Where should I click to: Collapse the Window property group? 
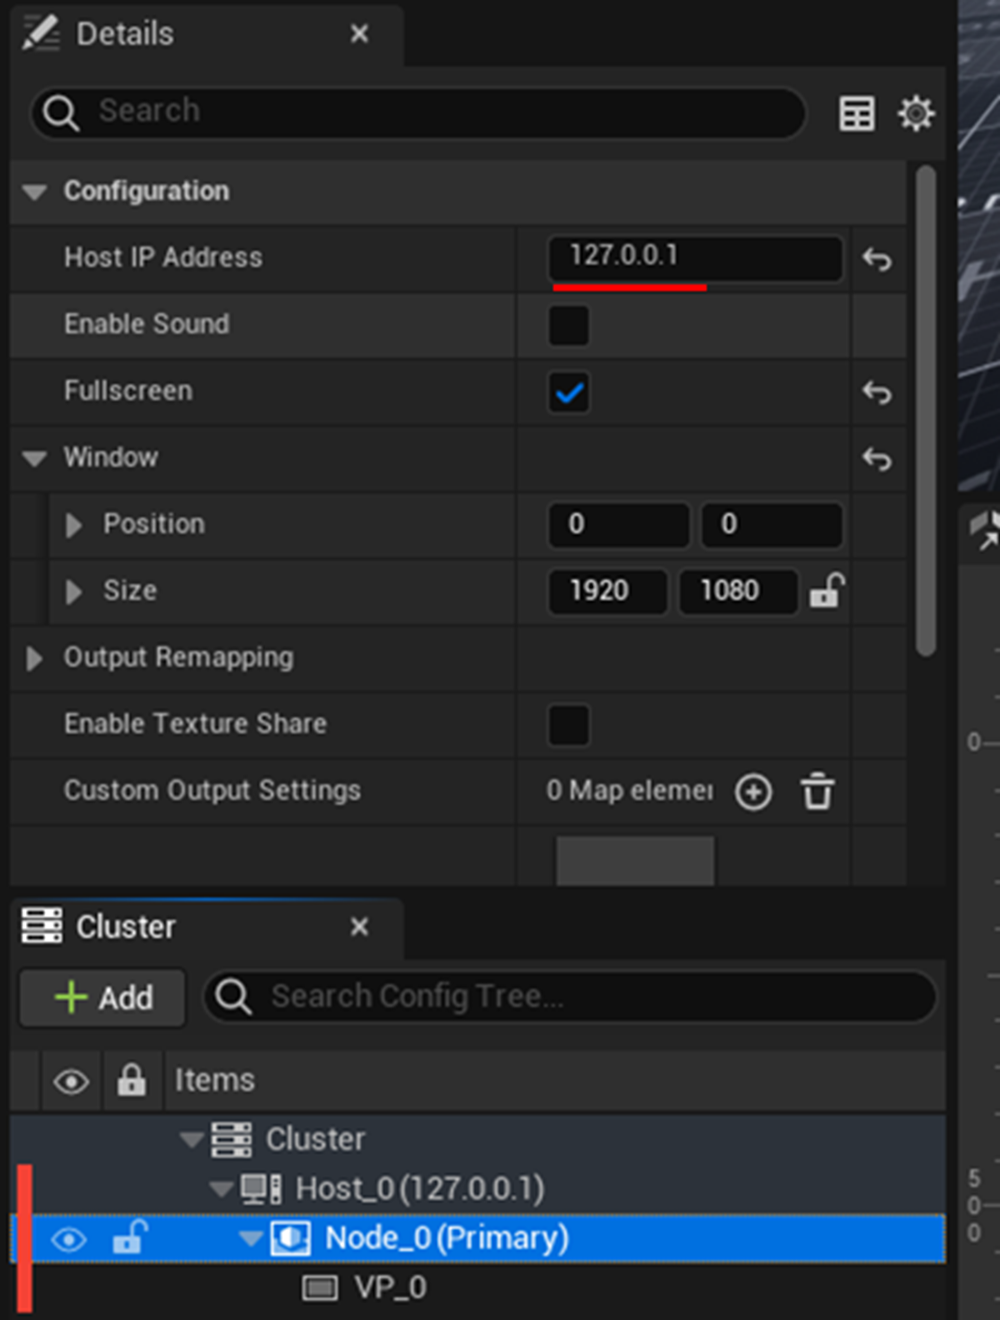coord(35,458)
